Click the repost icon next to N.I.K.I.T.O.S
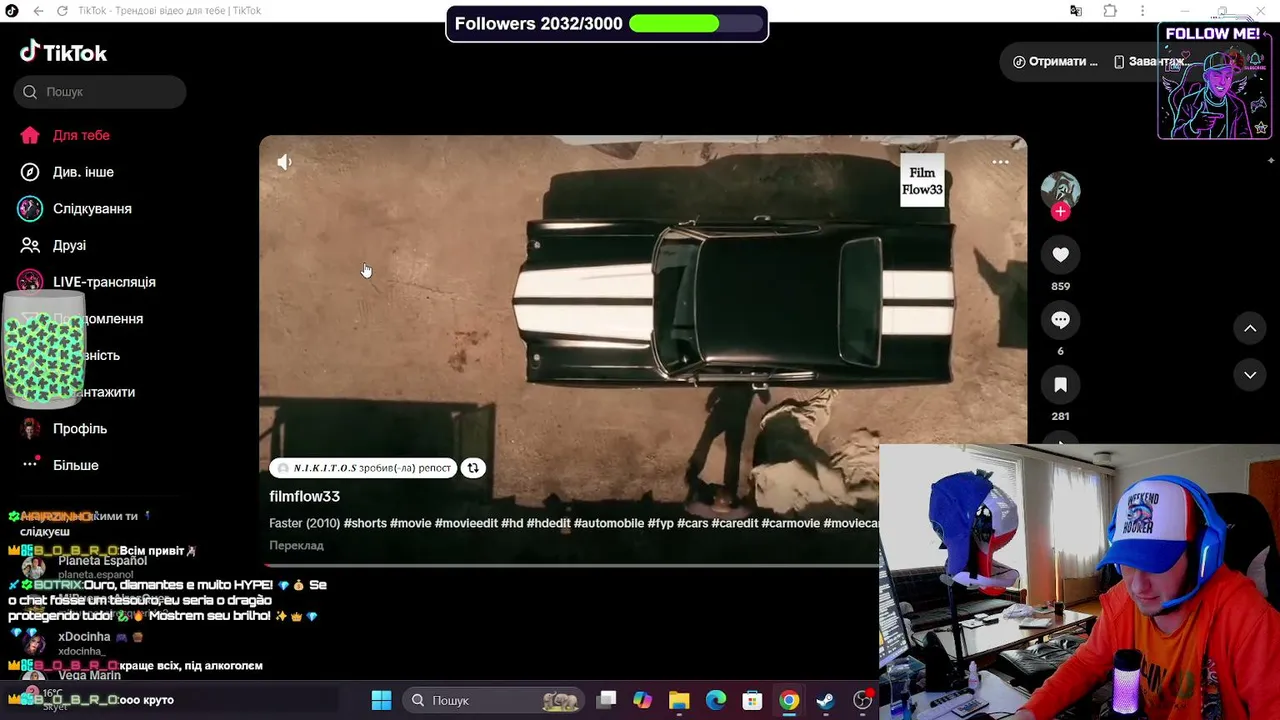The image size is (1280, 720). (x=473, y=468)
